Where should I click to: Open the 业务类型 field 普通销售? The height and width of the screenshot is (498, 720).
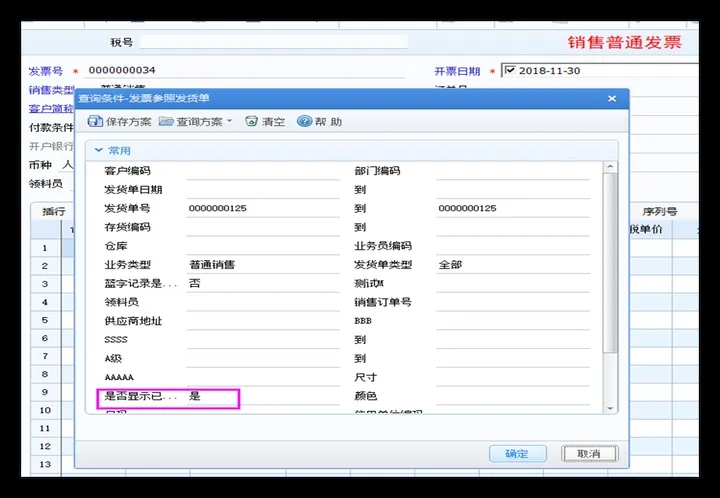click(263, 265)
